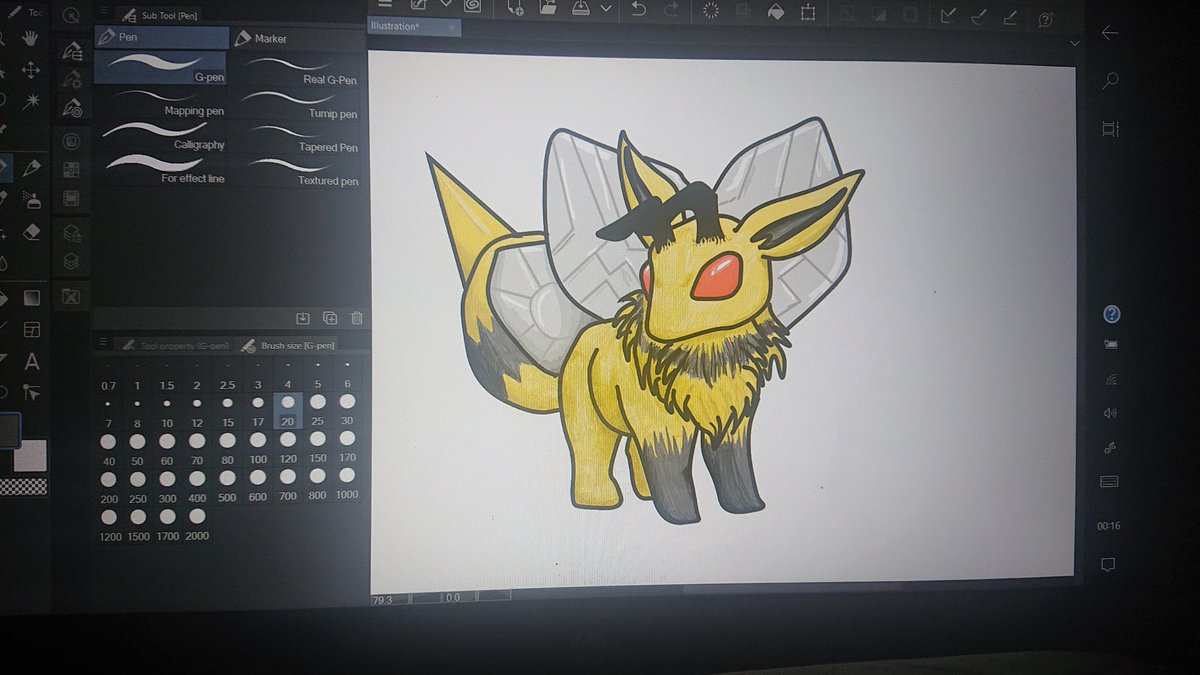Click the help question mark icon in command bar
Screen dimensions: 1200x675
[1045, 19]
